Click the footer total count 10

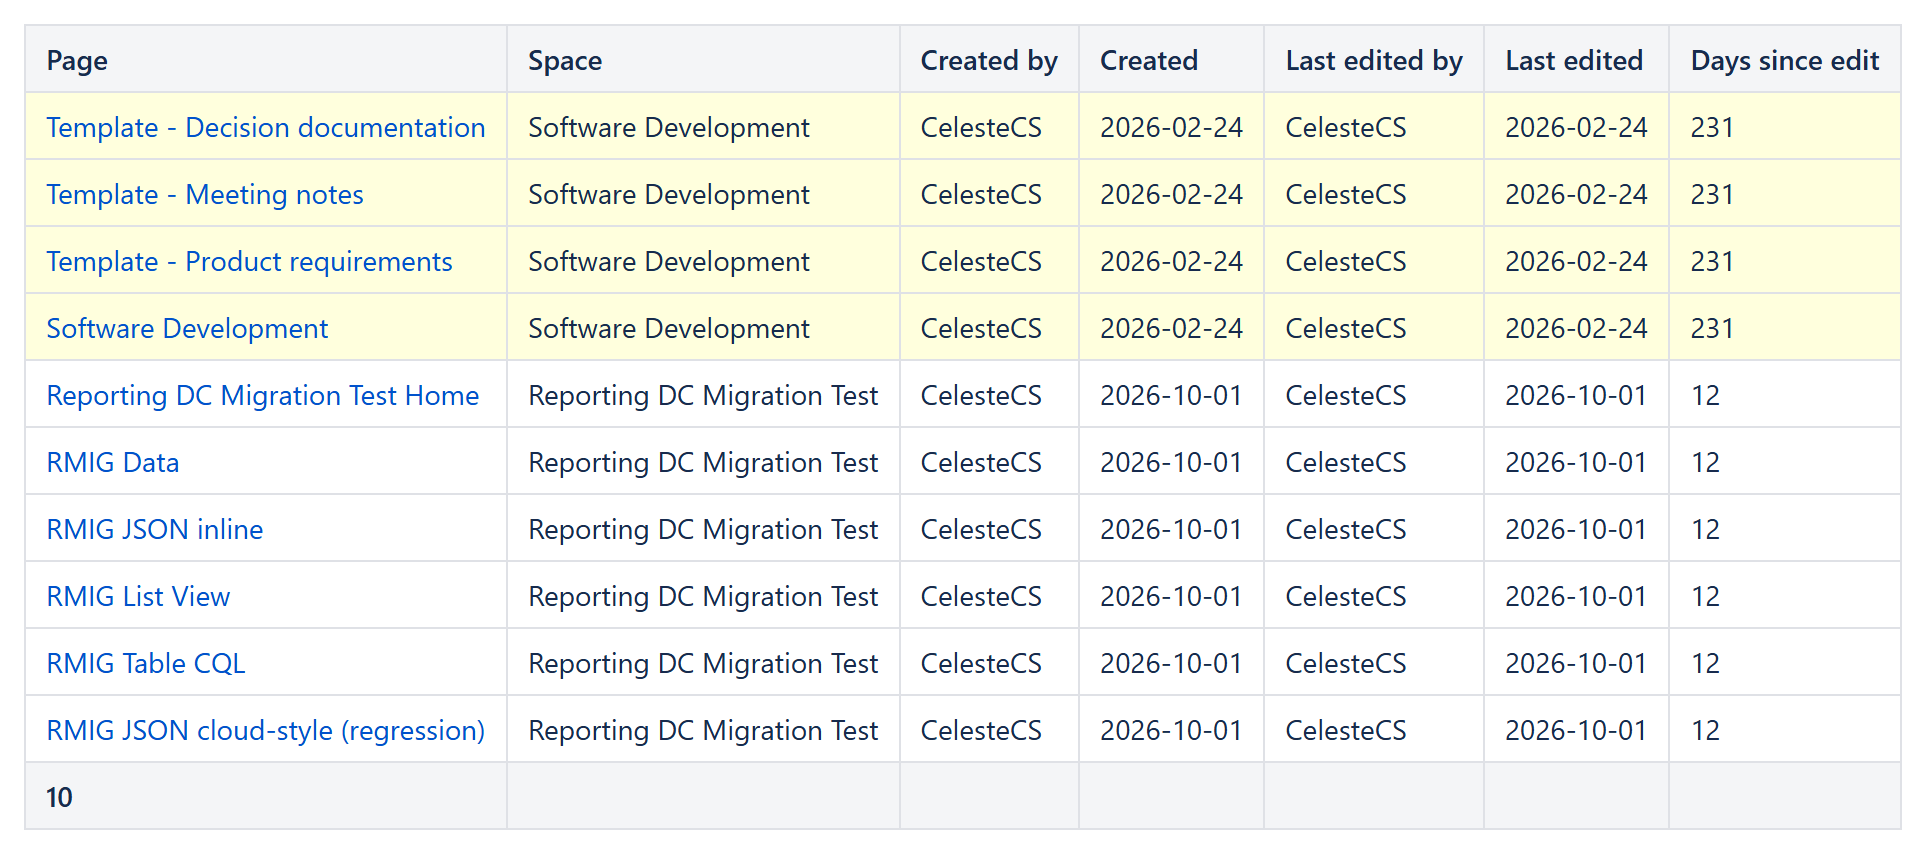[59, 797]
